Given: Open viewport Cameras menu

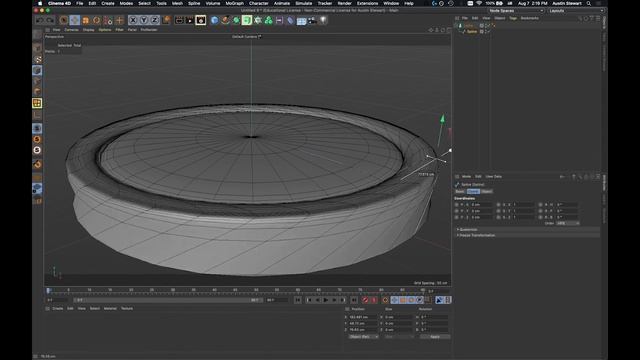Looking at the screenshot, I should coord(71,30).
